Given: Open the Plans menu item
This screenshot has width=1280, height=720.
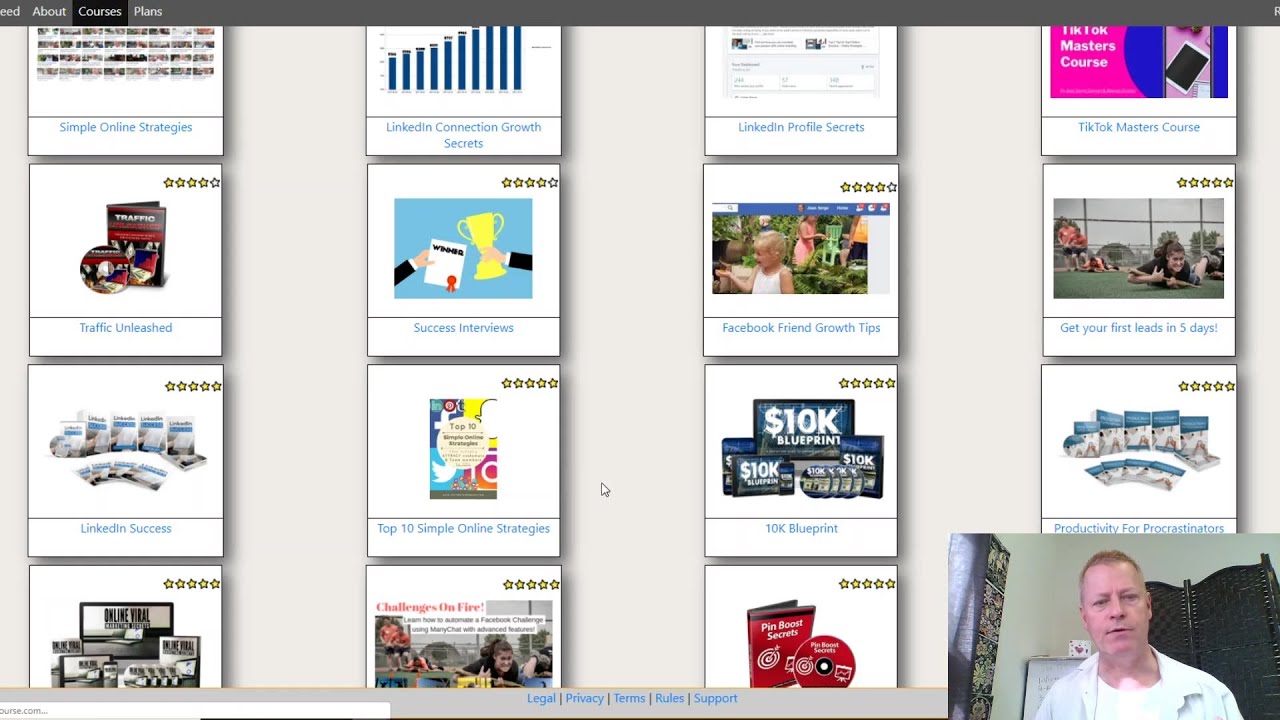Looking at the screenshot, I should tap(148, 11).
